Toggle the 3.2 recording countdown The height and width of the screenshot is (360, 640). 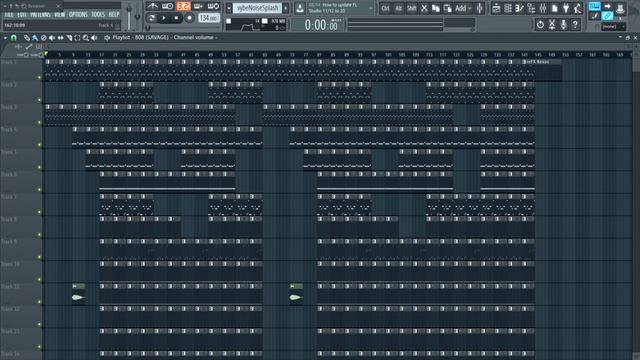point(183,7)
